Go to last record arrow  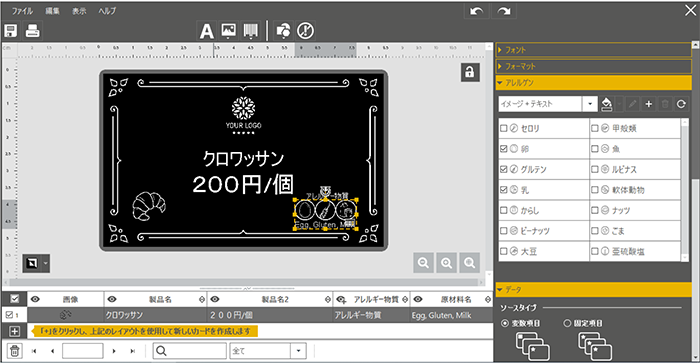[x=133, y=351]
